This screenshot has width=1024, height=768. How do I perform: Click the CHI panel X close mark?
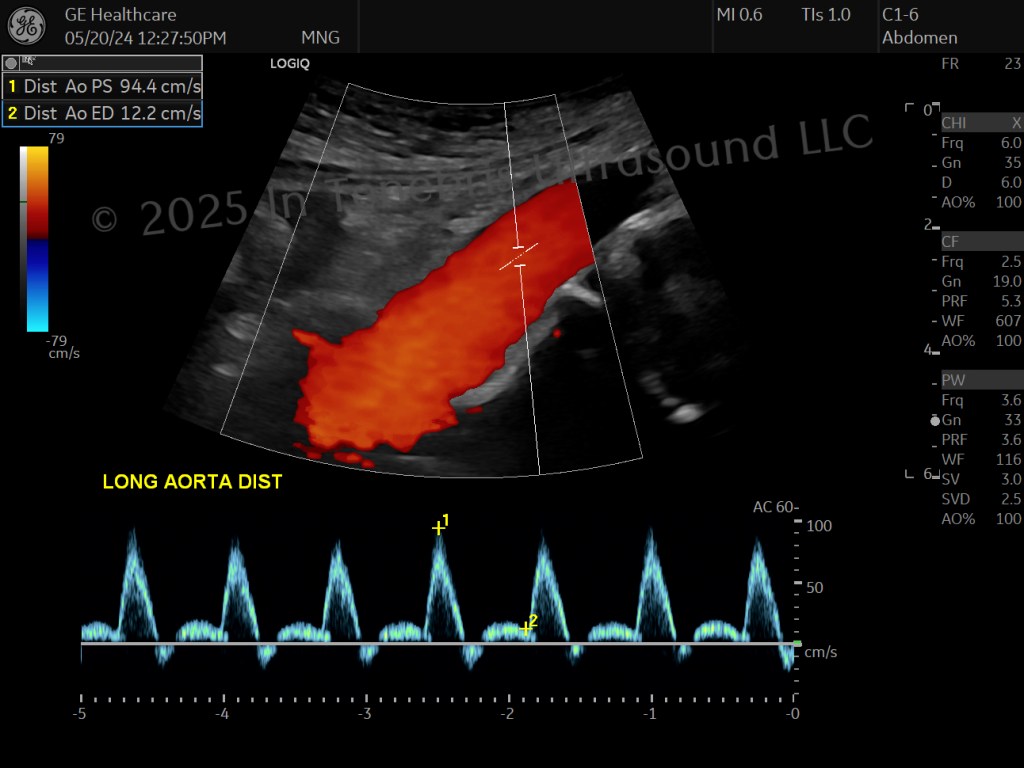click(x=1016, y=123)
